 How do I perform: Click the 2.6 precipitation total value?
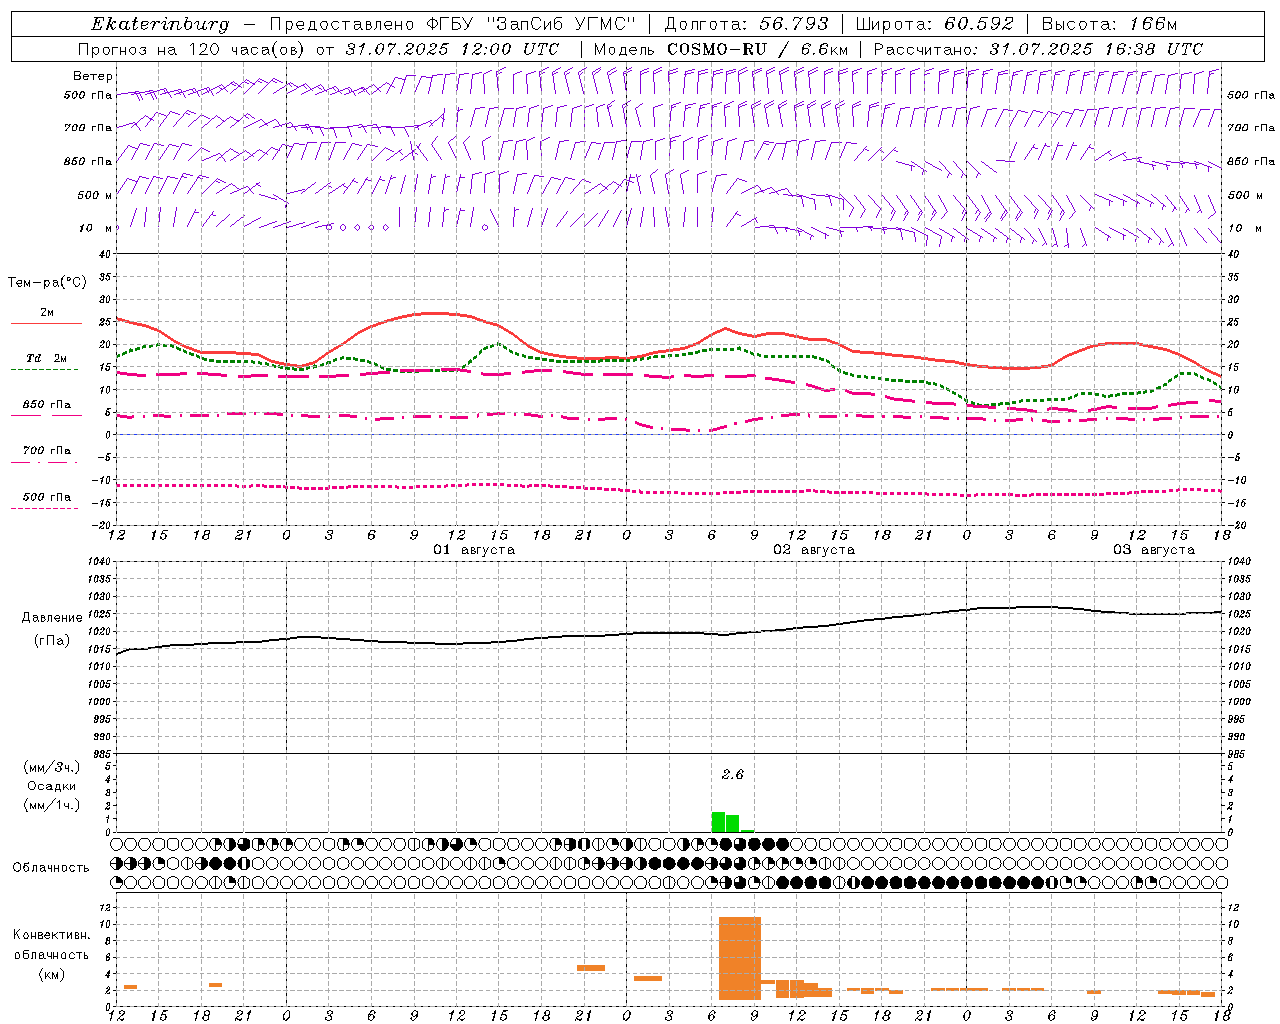coord(732,774)
